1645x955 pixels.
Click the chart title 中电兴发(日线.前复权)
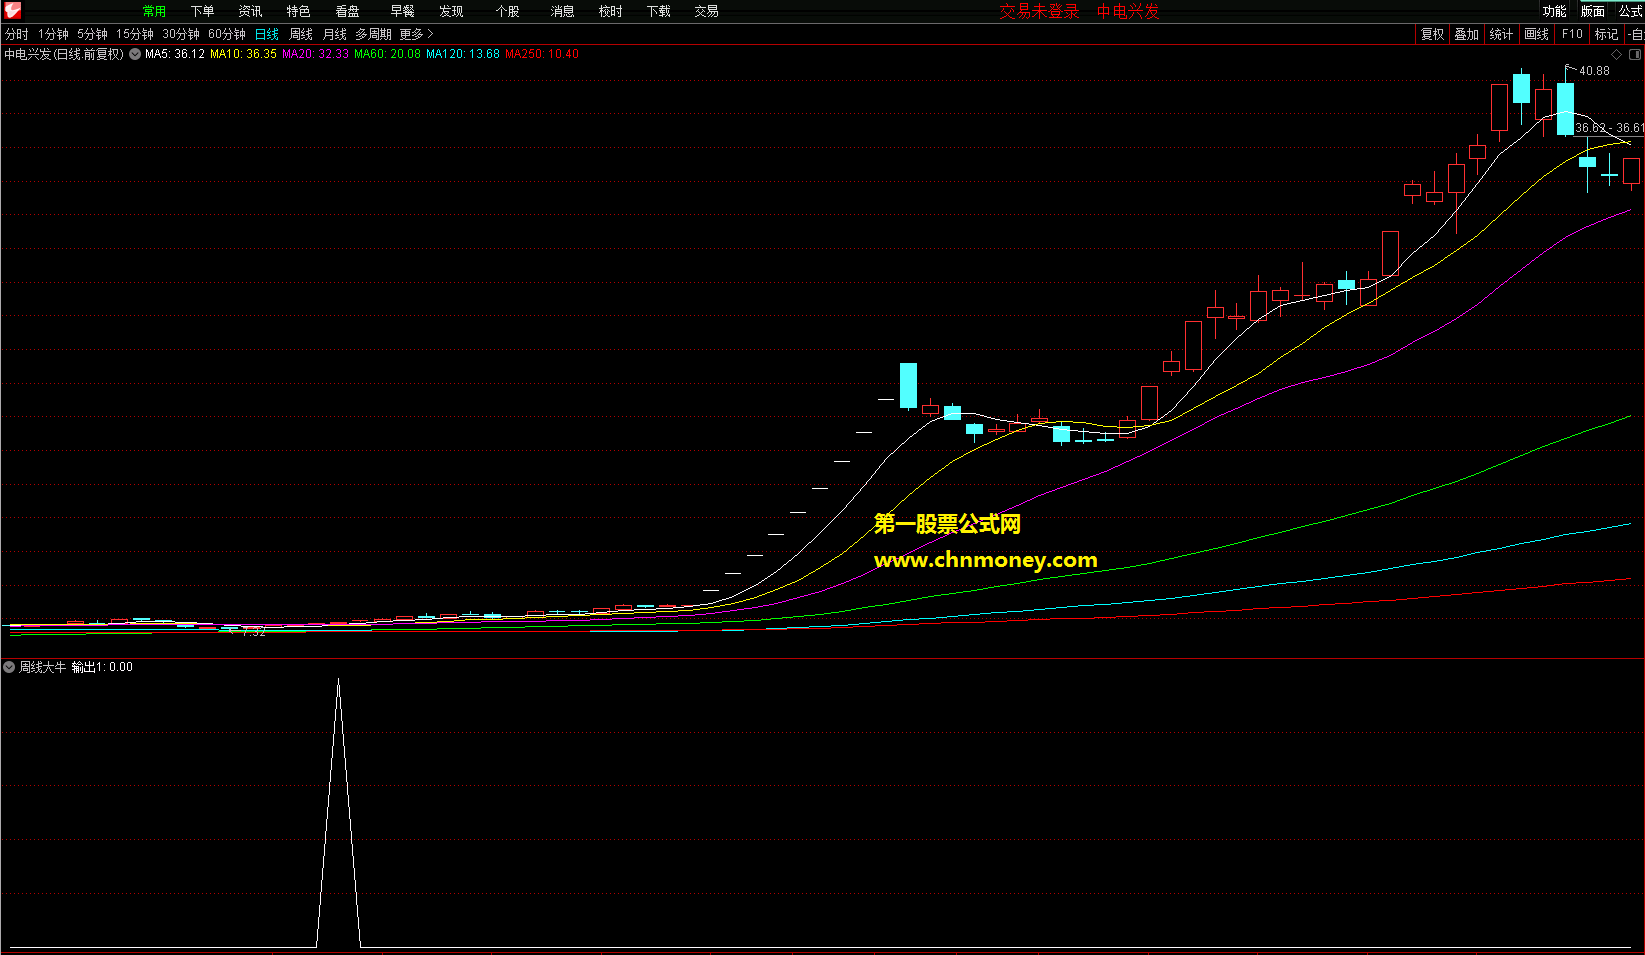[x=64, y=54]
